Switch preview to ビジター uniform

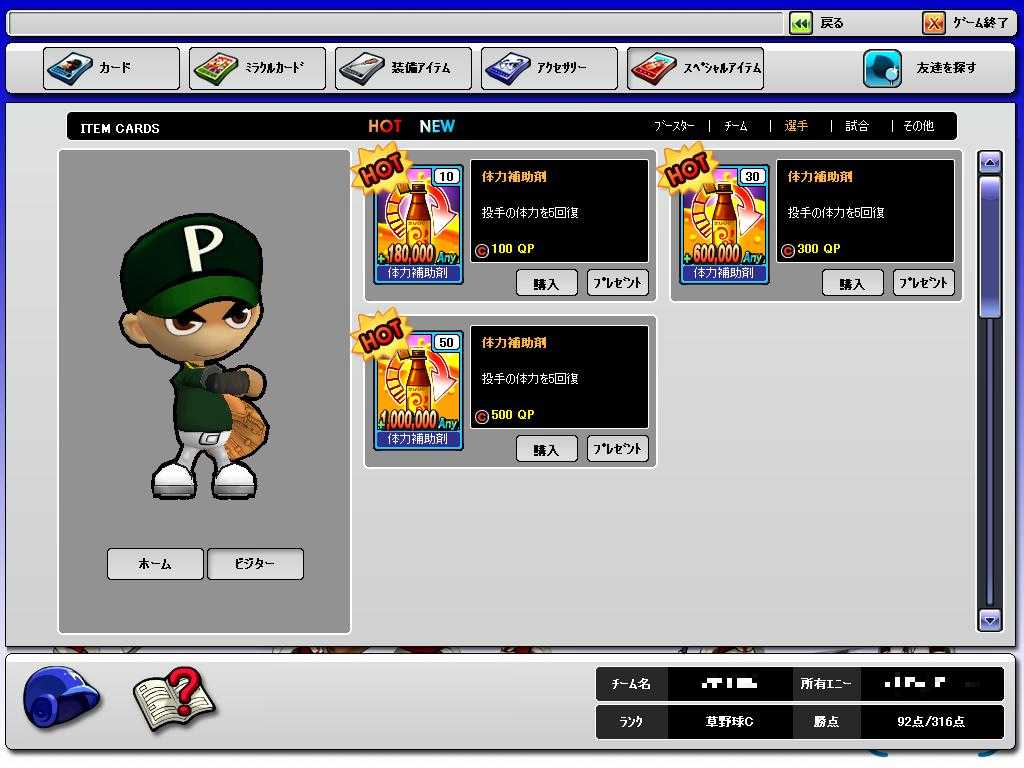tap(255, 564)
